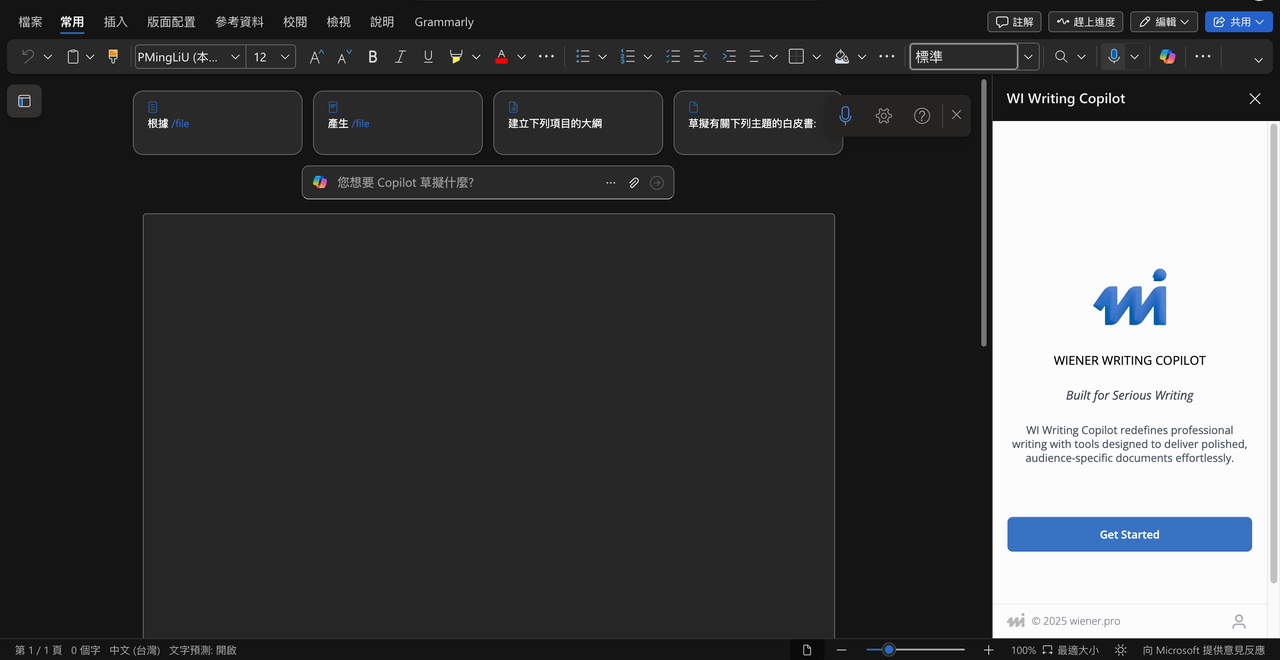This screenshot has height=660, width=1280.
Task: Increase font size with the larger A icon
Action: (x=316, y=57)
